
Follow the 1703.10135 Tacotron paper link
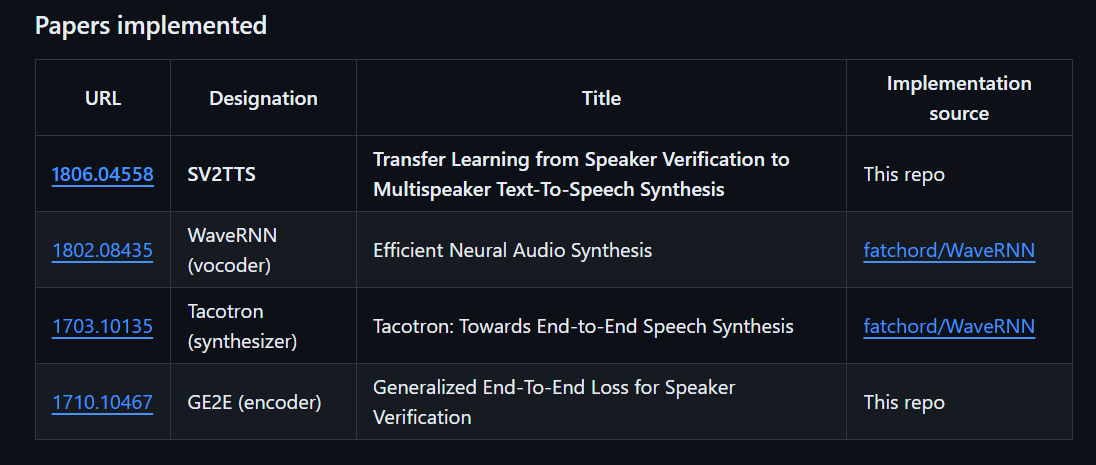pyautogui.click(x=103, y=327)
